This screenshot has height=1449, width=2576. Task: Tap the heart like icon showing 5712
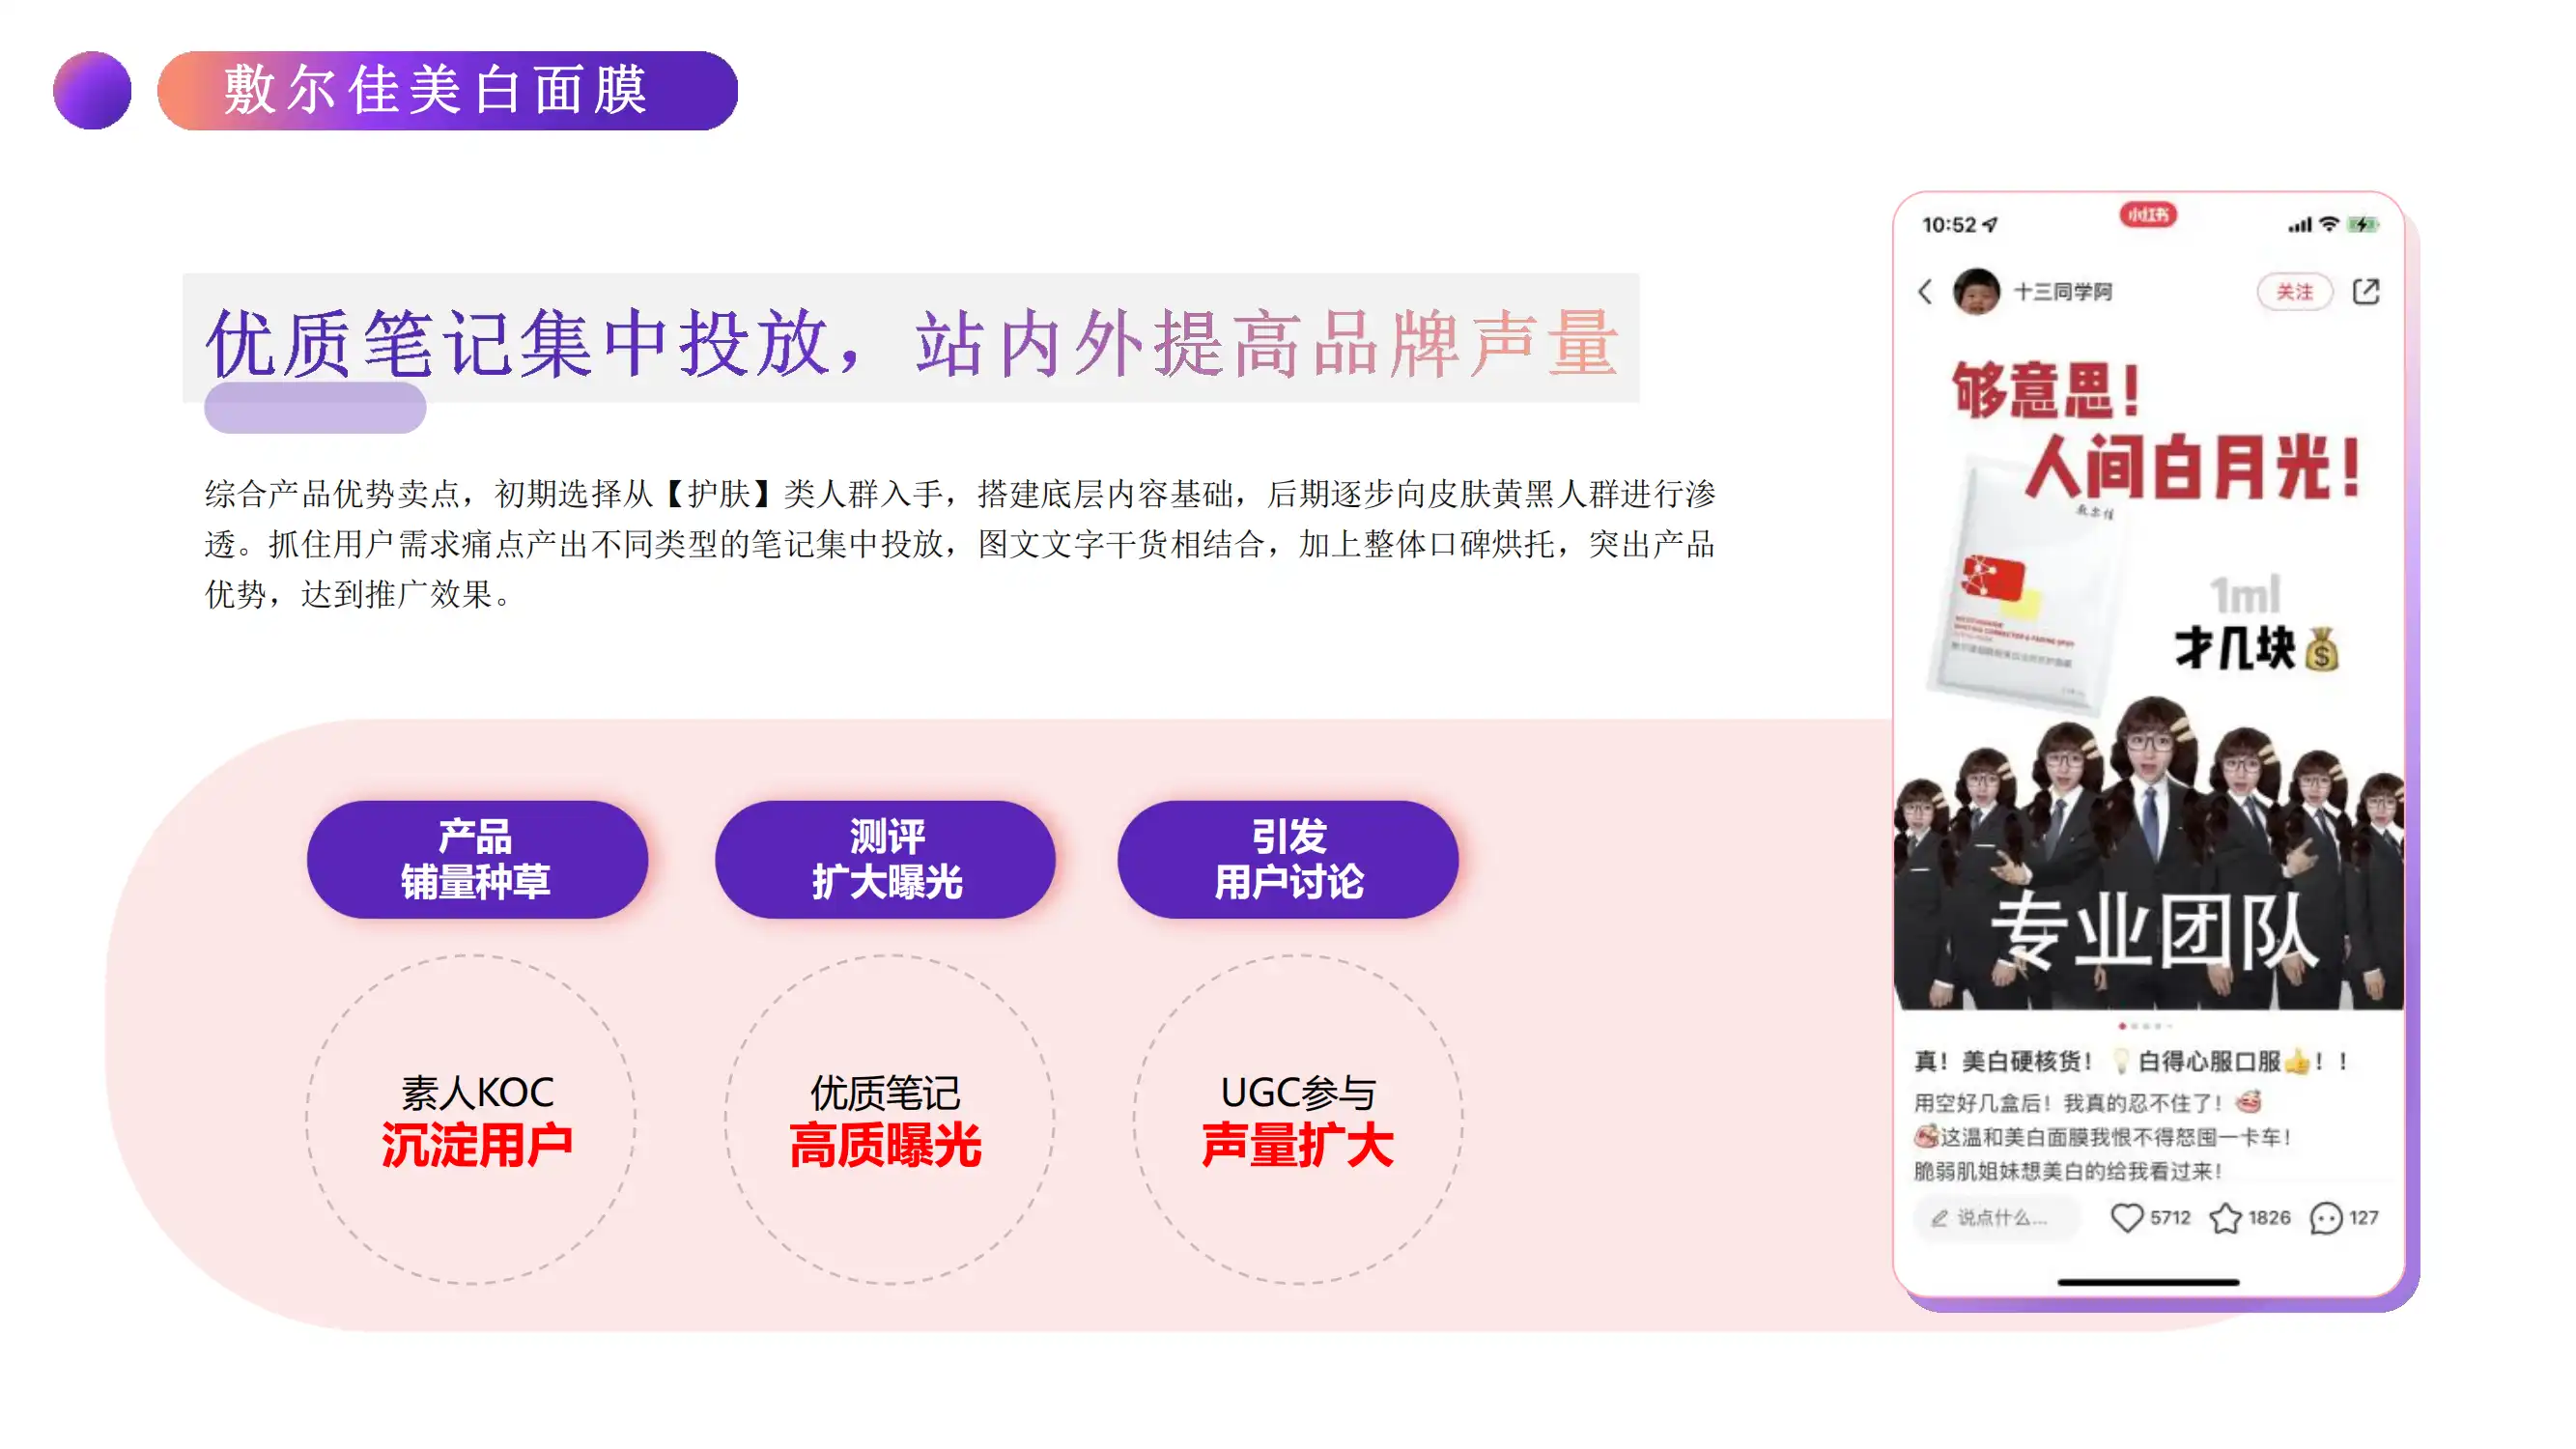tap(2126, 1217)
